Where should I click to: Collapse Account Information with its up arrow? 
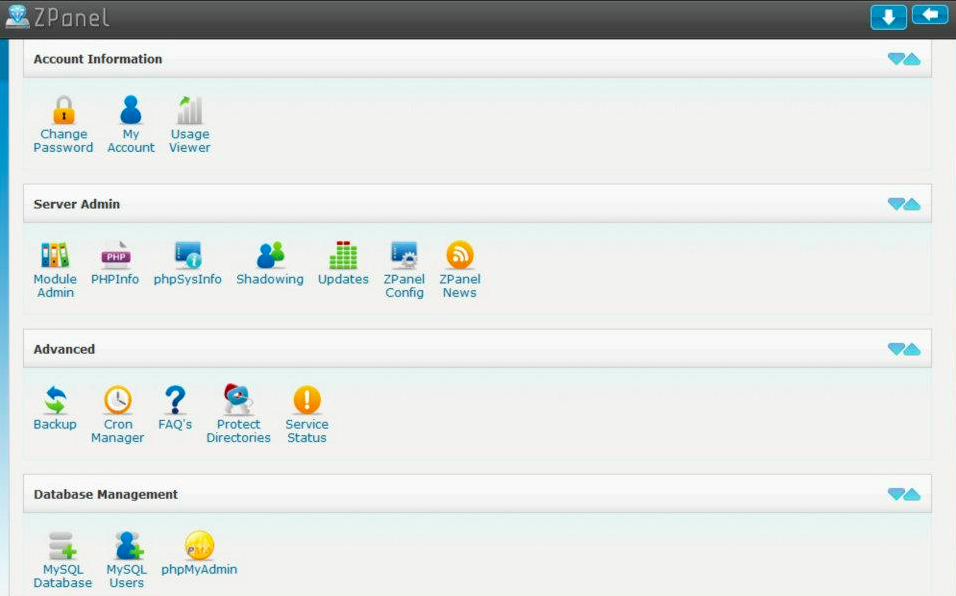click(912, 59)
